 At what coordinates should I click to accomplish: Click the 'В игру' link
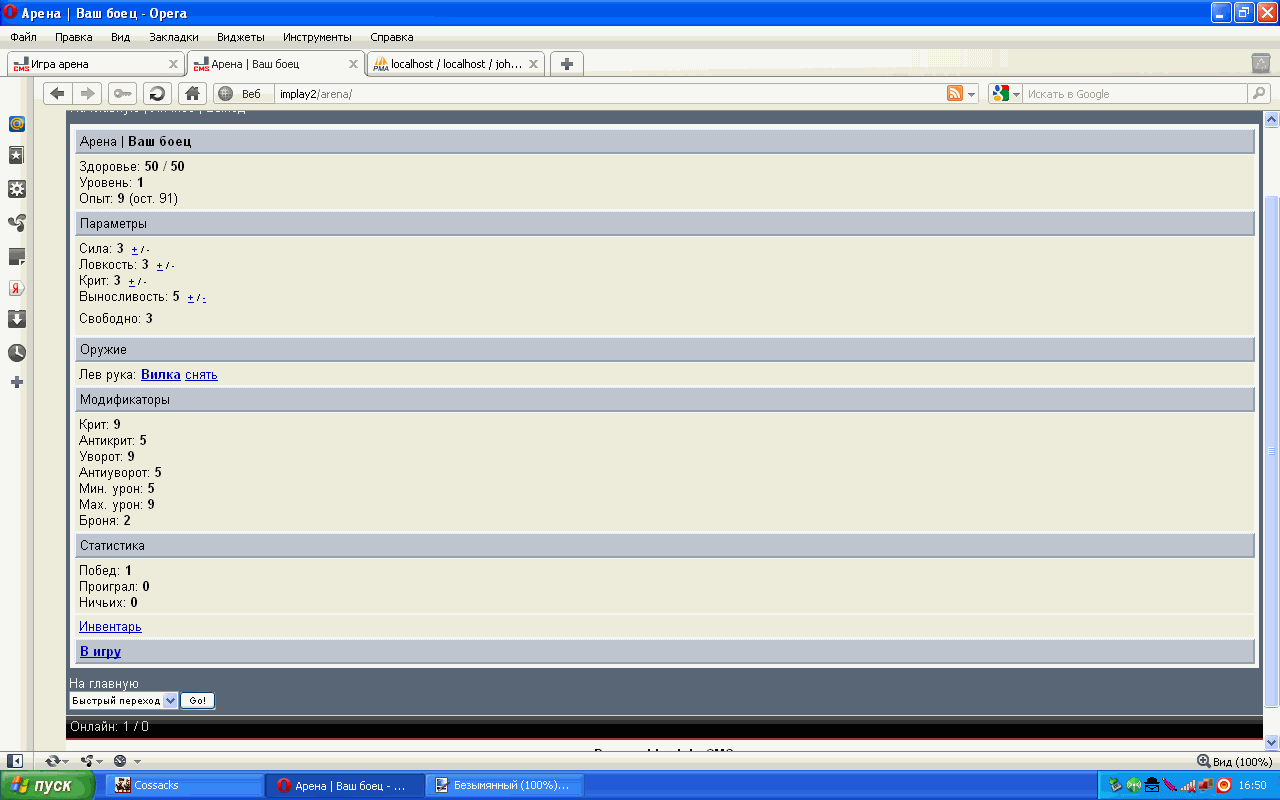[100, 652]
